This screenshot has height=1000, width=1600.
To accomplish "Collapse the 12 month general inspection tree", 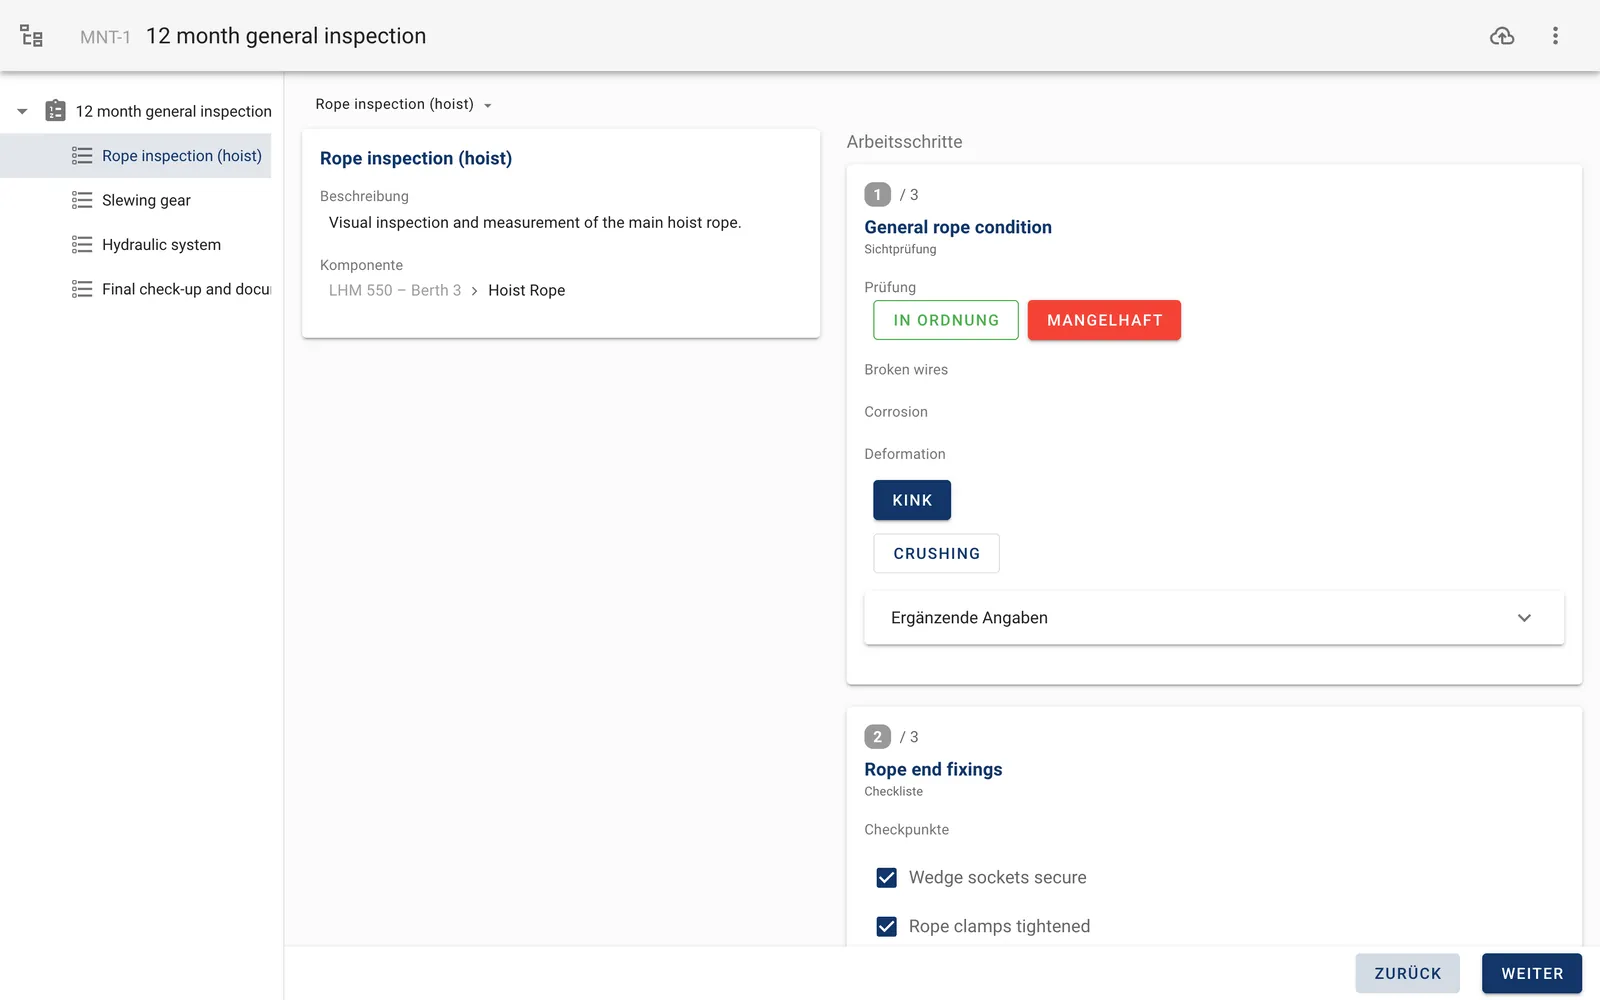I will click(x=22, y=111).
